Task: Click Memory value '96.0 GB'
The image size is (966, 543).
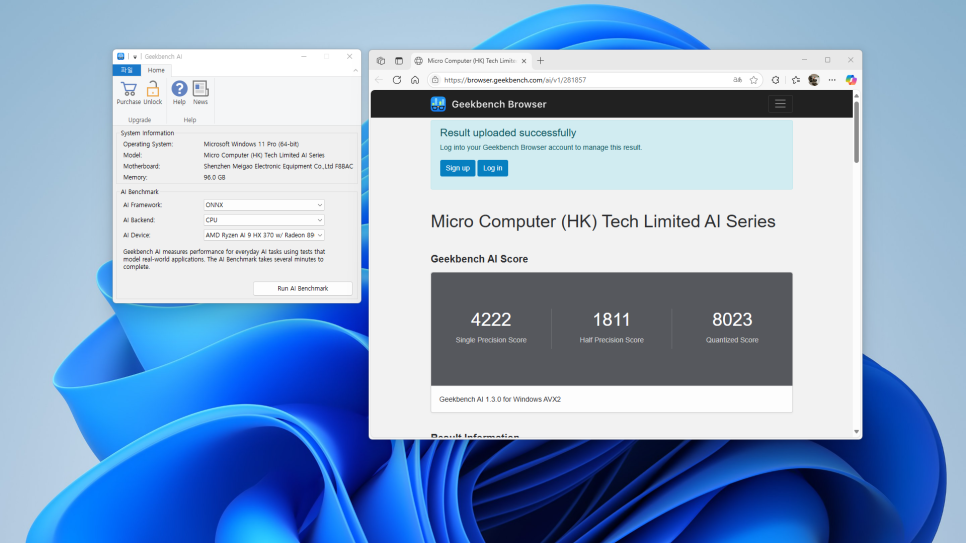Action: tap(214, 178)
